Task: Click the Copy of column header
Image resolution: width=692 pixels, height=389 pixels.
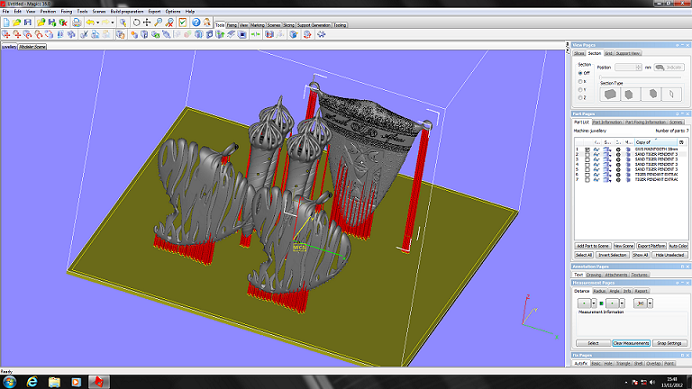Action: (655, 142)
